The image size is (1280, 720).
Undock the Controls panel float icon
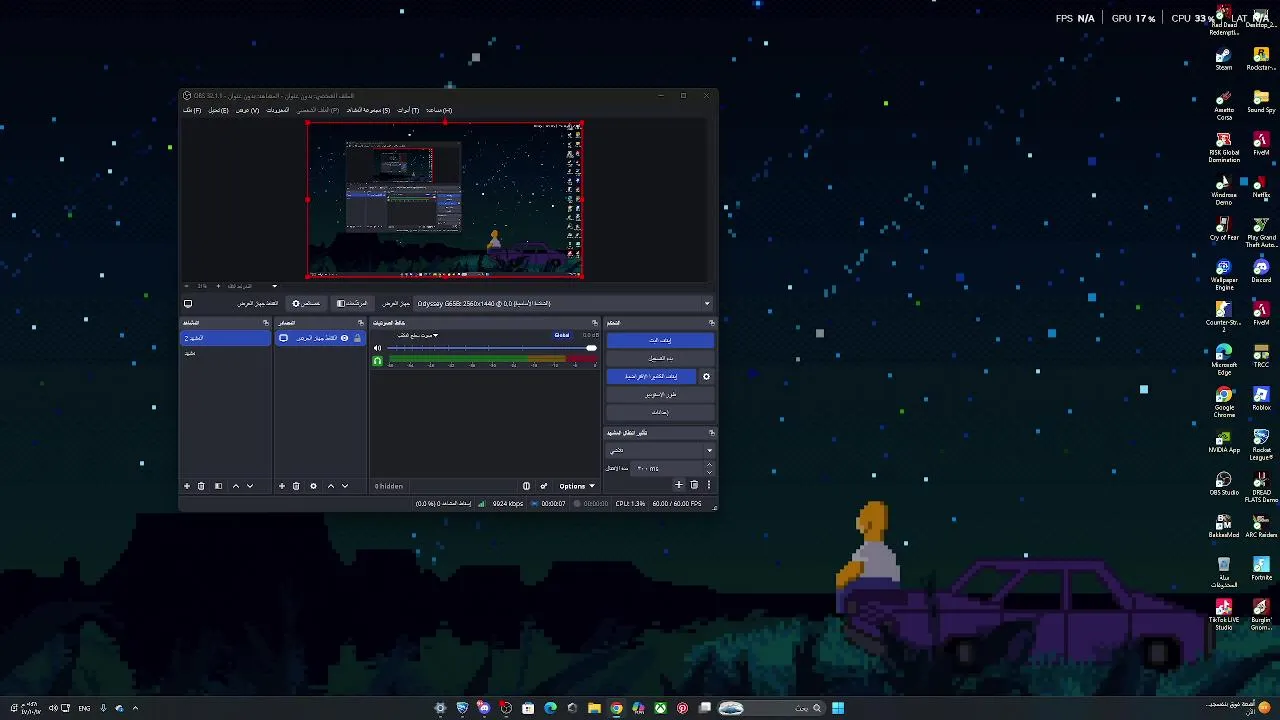click(x=712, y=323)
